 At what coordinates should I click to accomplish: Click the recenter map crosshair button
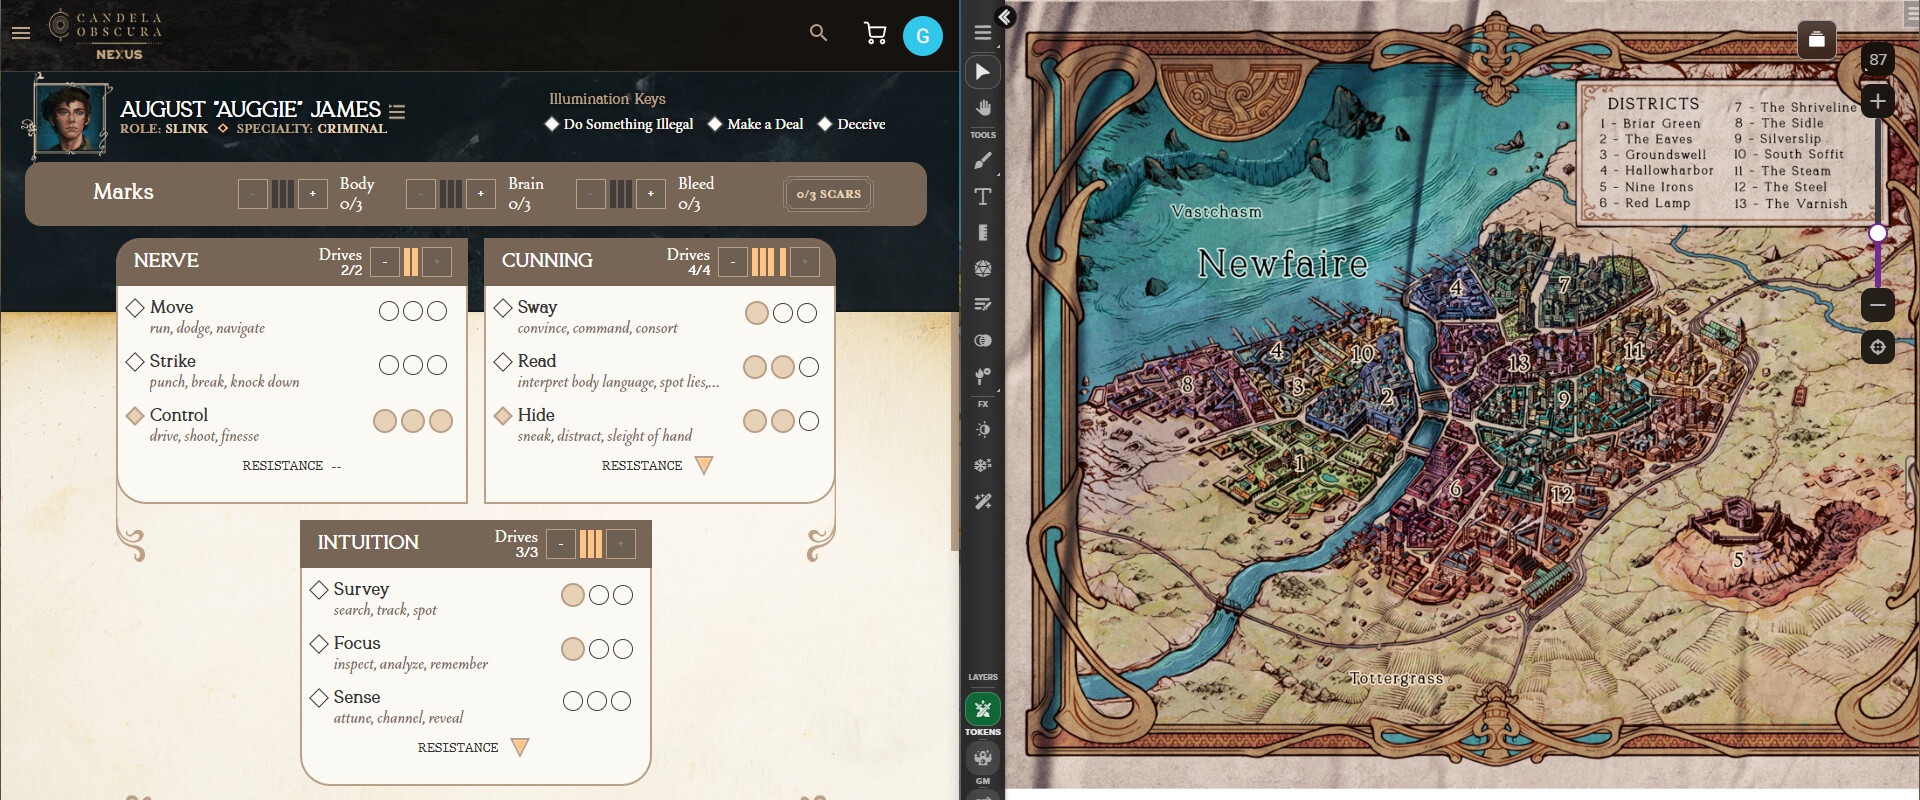coord(1878,347)
